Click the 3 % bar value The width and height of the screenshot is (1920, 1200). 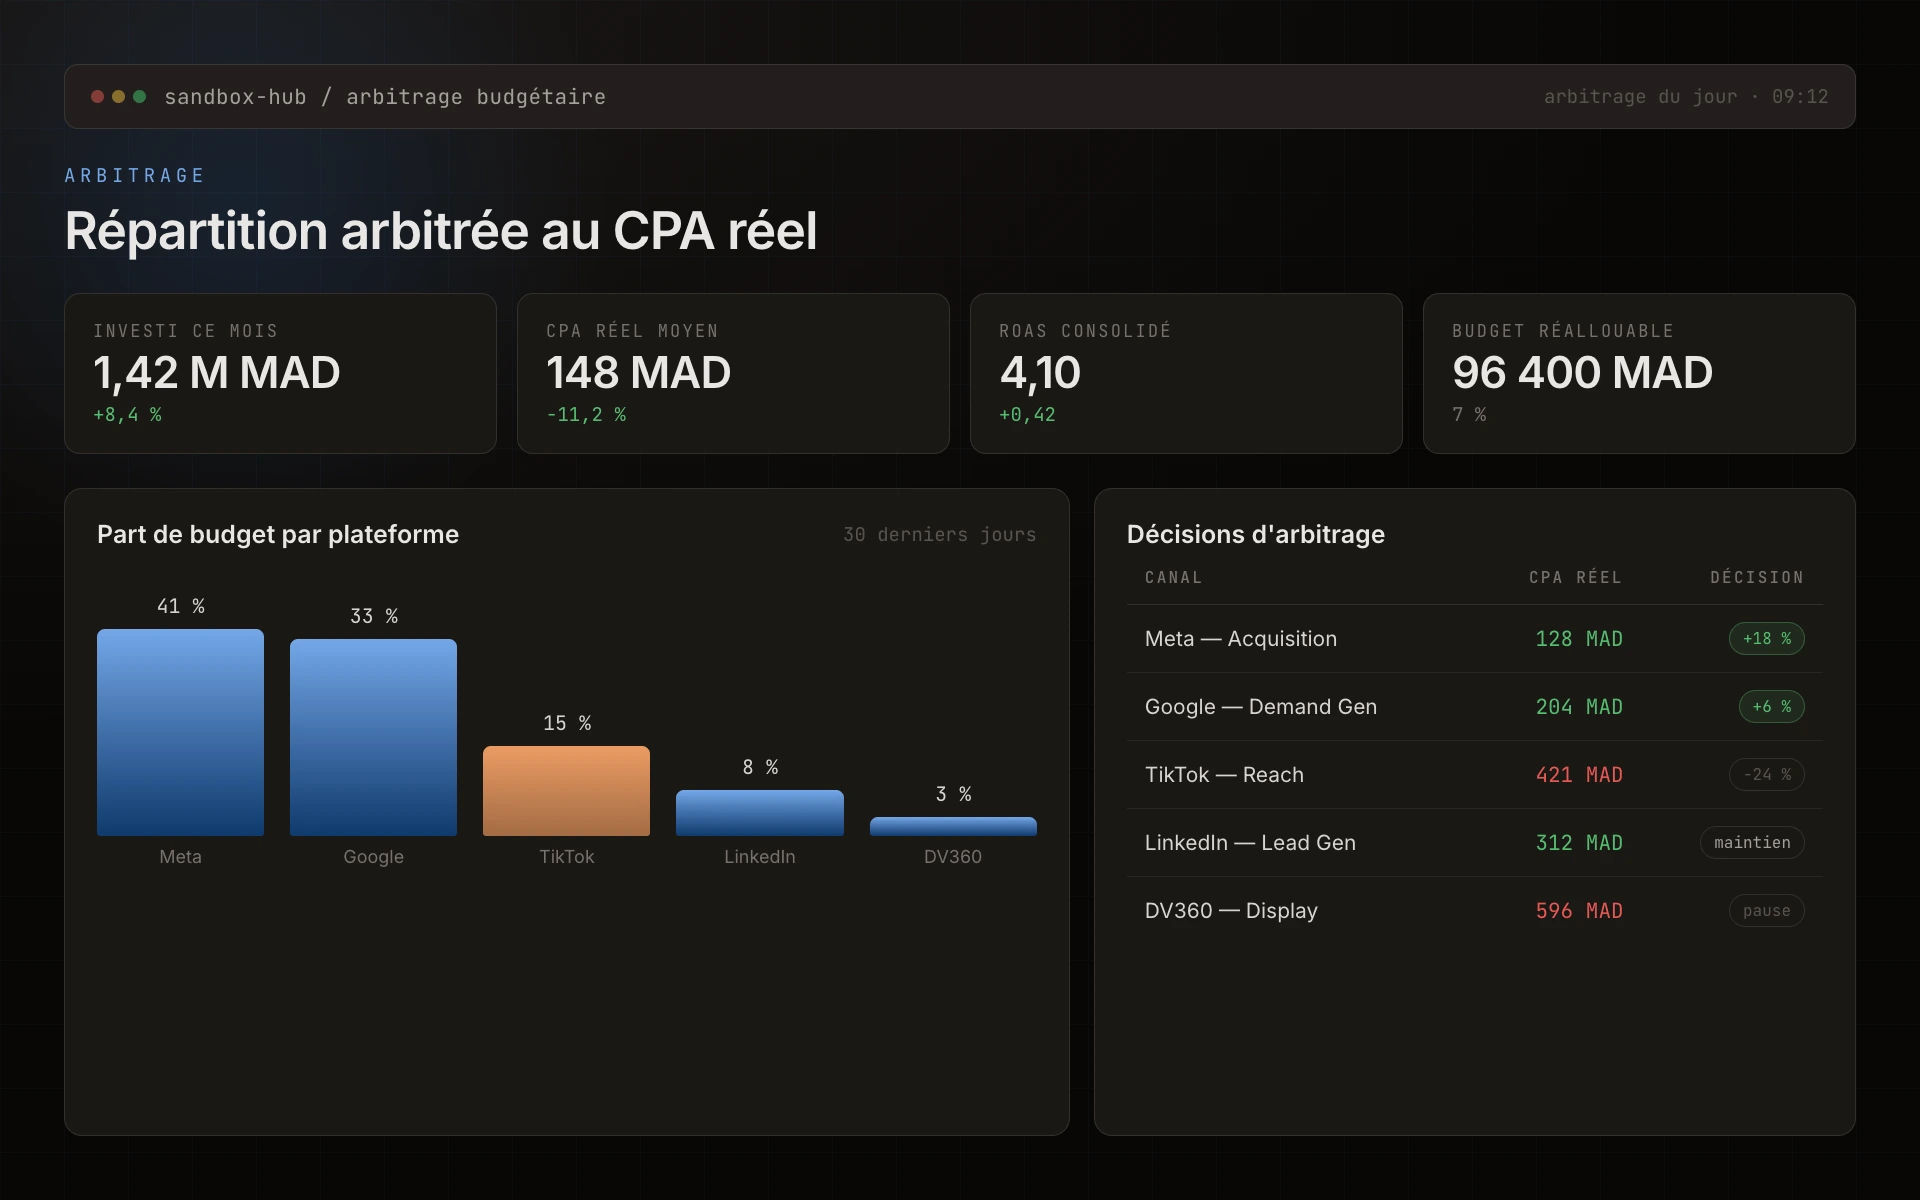[x=953, y=795]
